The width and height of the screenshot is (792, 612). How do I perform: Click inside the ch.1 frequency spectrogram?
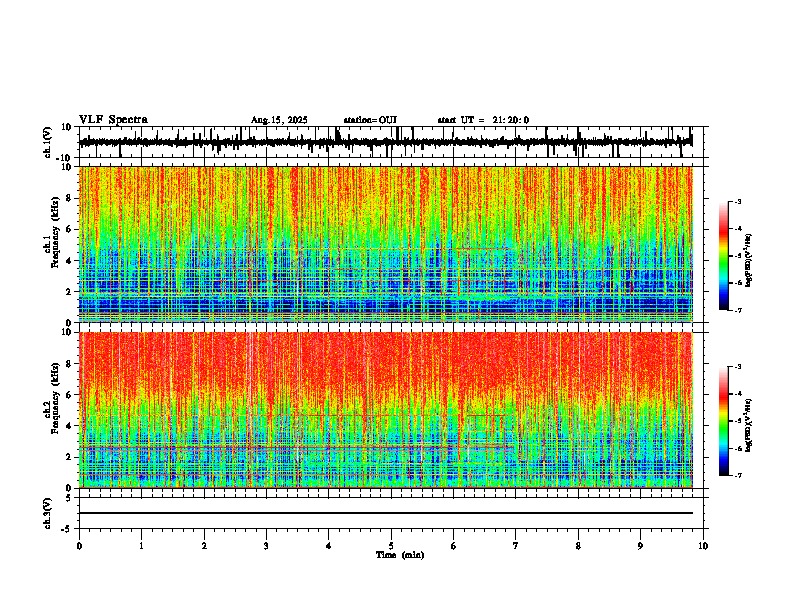(386, 244)
